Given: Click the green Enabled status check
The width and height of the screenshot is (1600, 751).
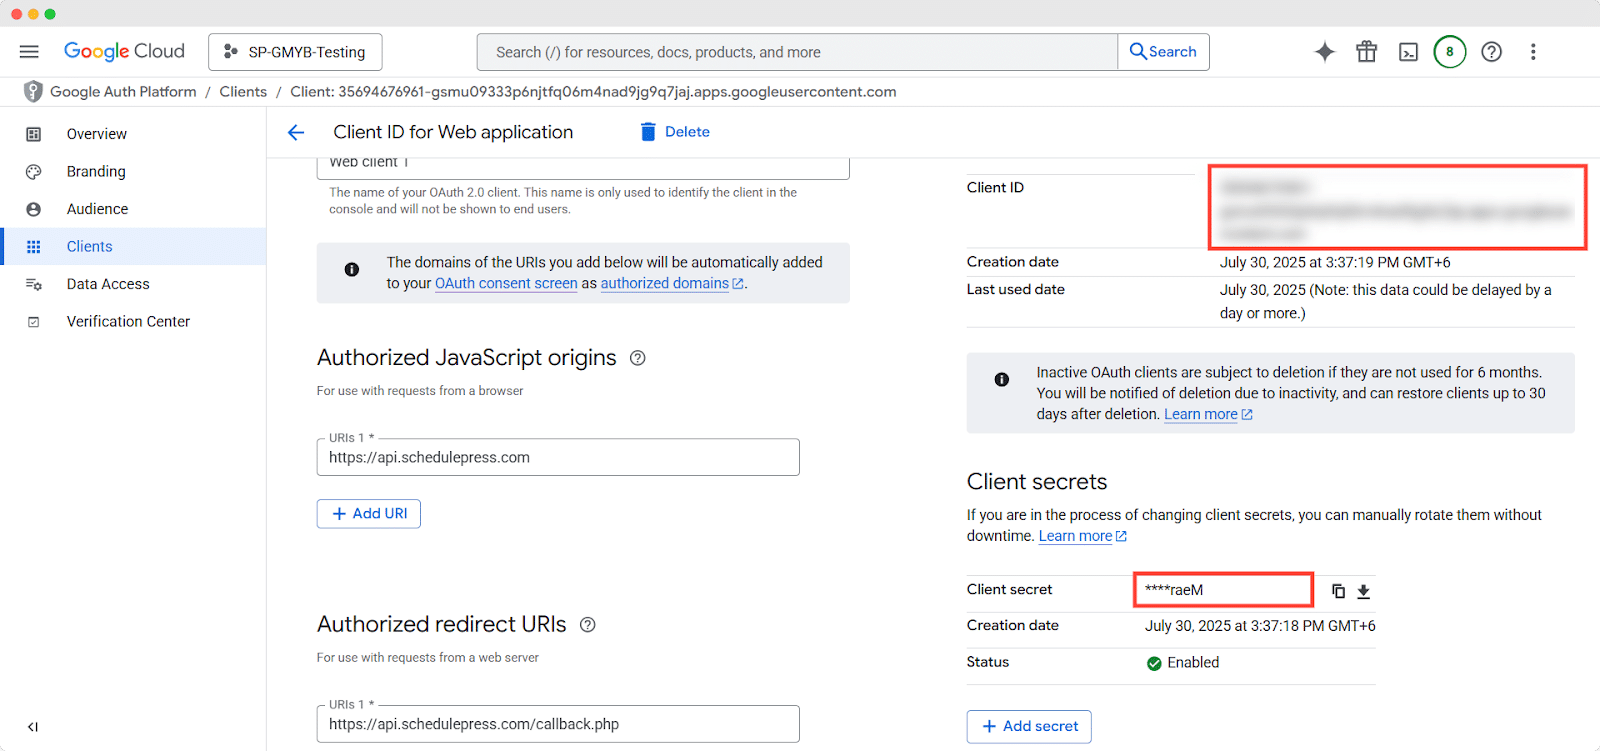Looking at the screenshot, I should point(1154,664).
